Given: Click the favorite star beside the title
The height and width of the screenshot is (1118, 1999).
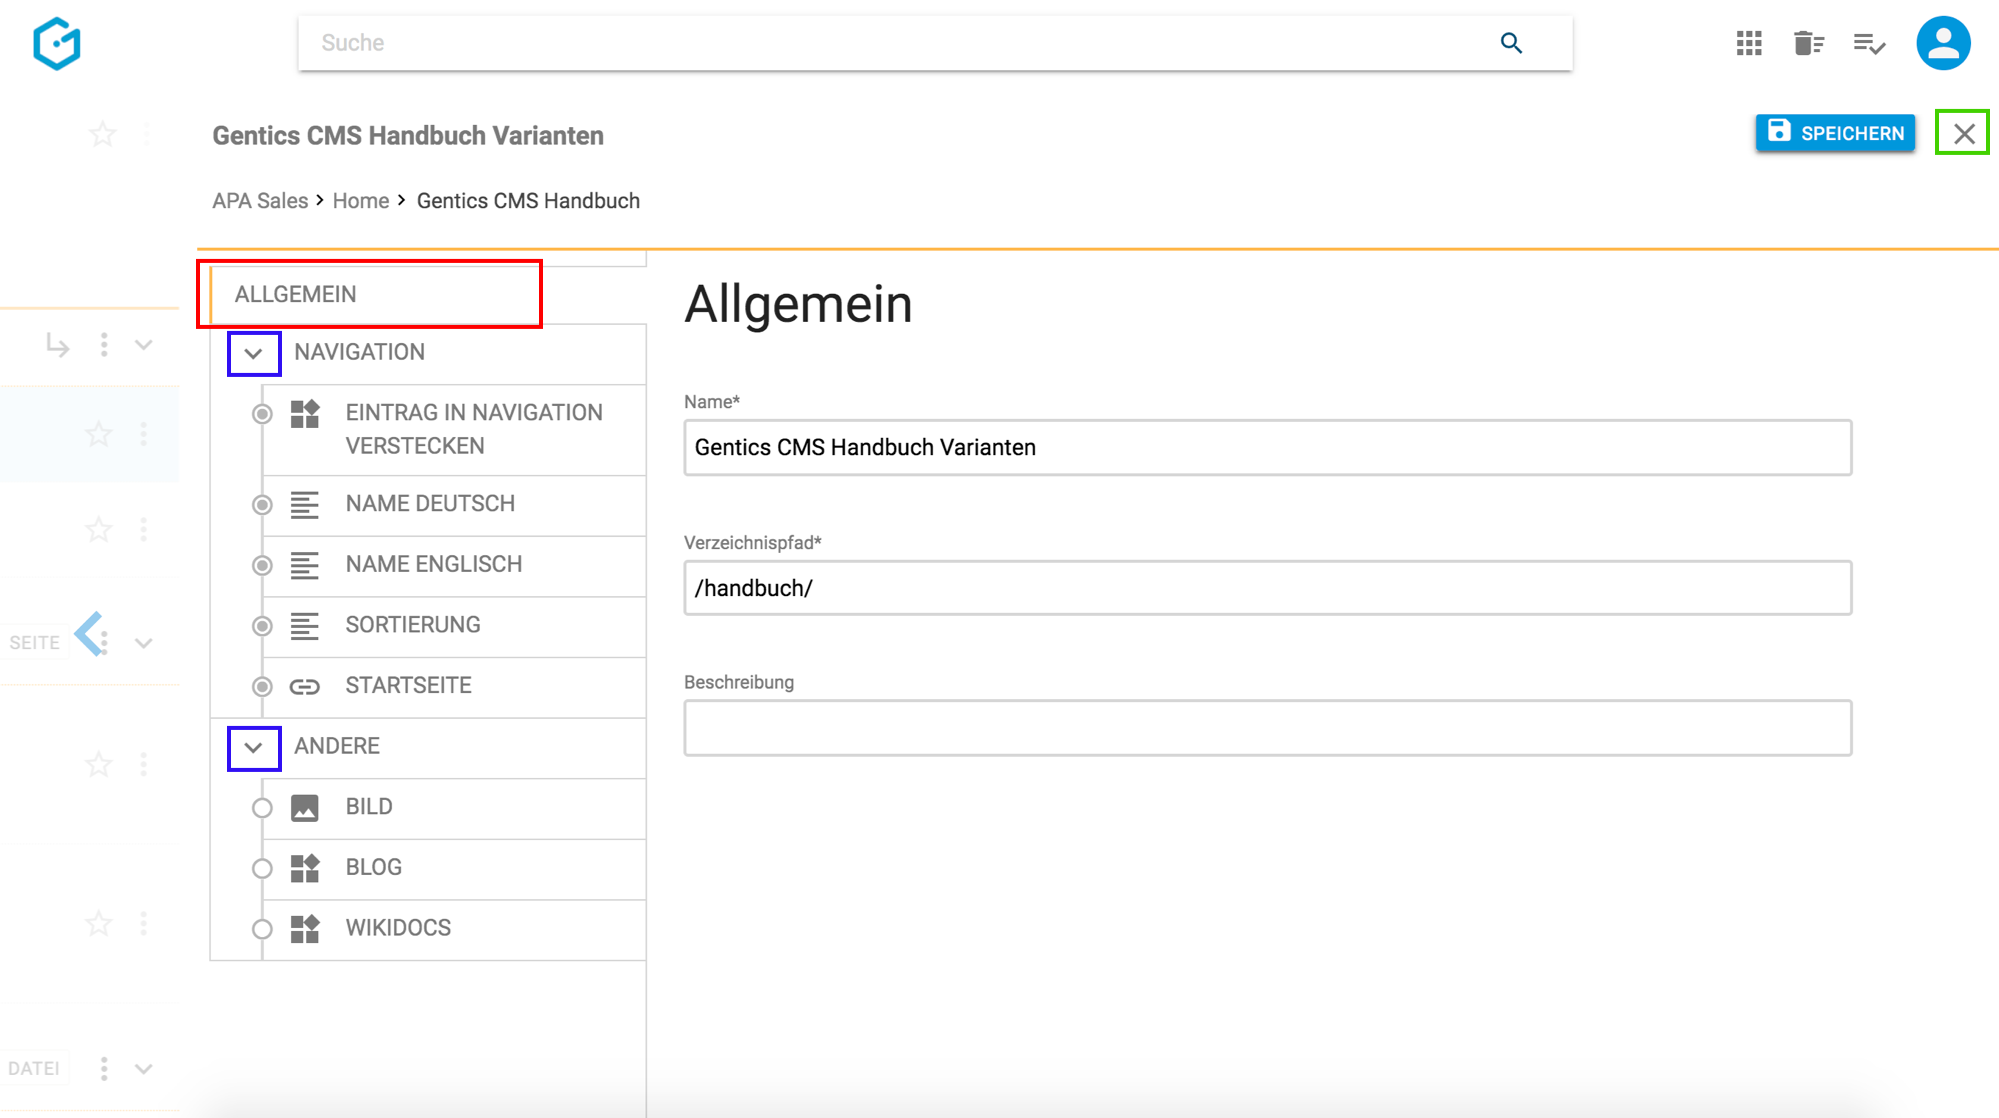Looking at the screenshot, I should [x=102, y=134].
